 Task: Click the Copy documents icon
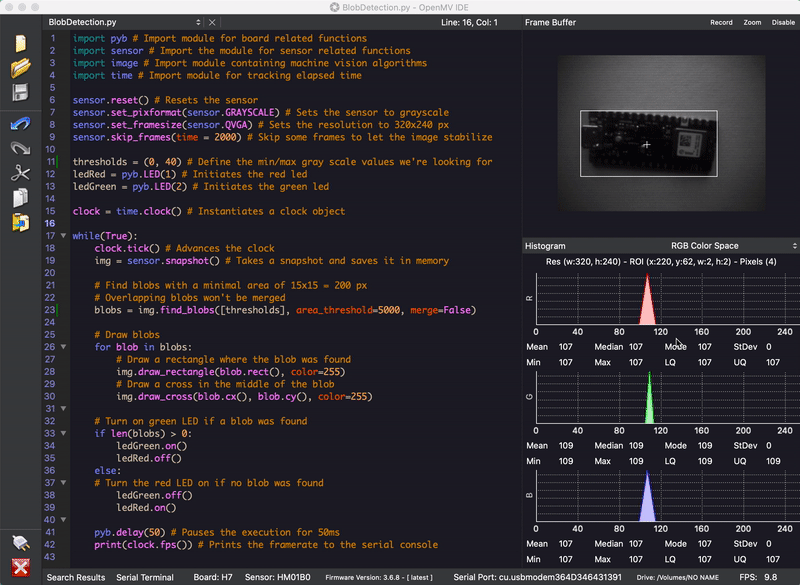[x=20, y=197]
